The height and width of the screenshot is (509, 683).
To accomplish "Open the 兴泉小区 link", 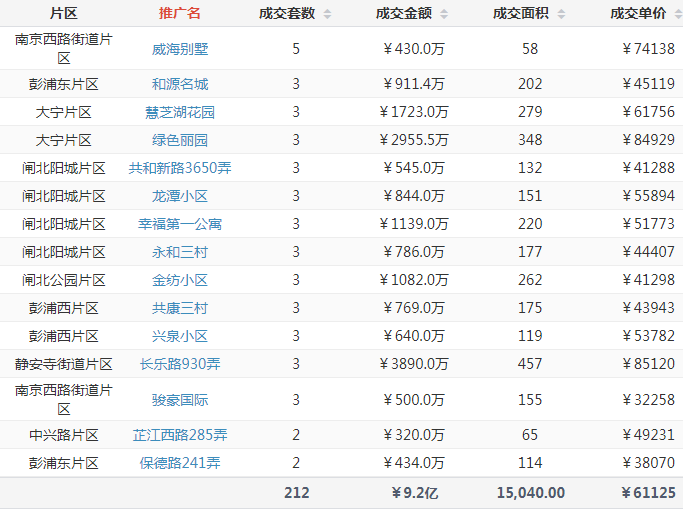I will [180, 336].
